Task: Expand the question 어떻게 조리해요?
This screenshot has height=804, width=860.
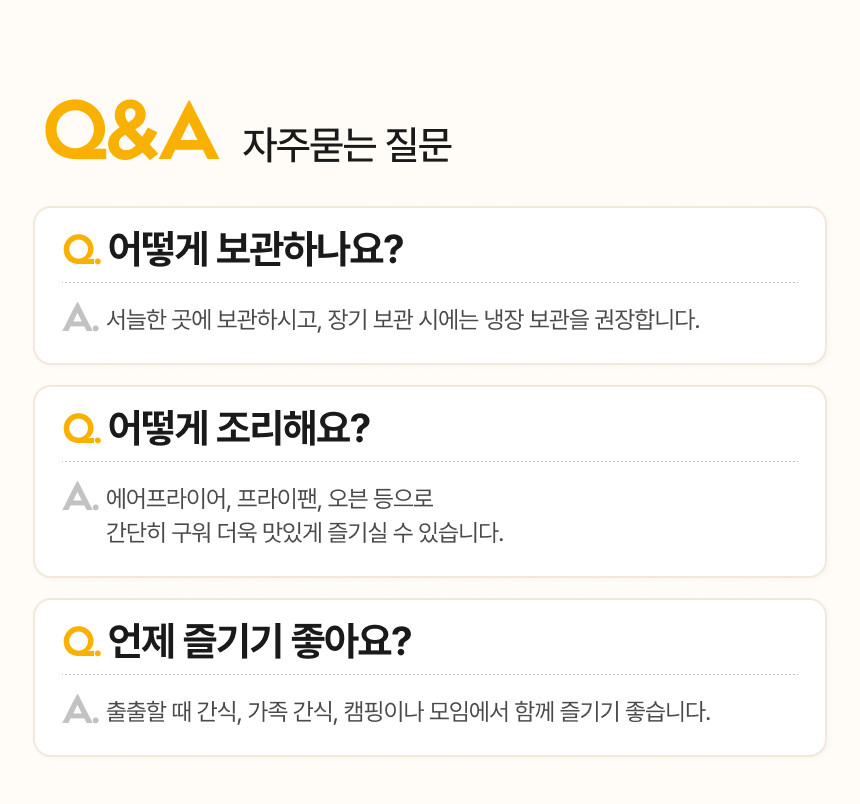Action: point(238,428)
